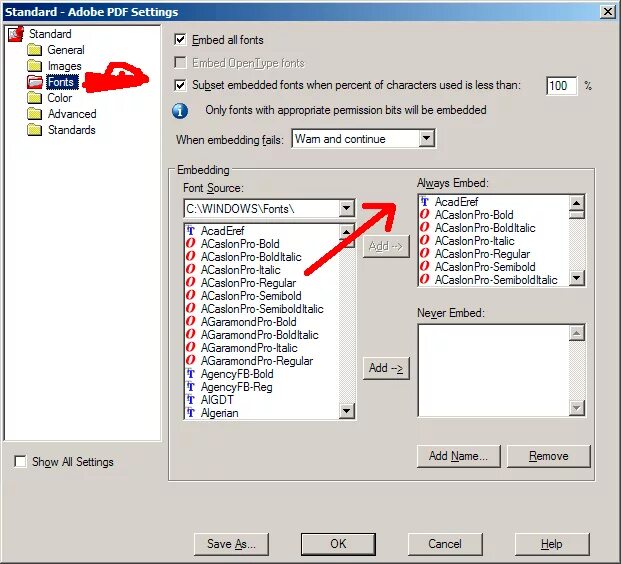The width and height of the screenshot is (621, 564).
Task: Click OK to confirm settings
Action: 338,544
